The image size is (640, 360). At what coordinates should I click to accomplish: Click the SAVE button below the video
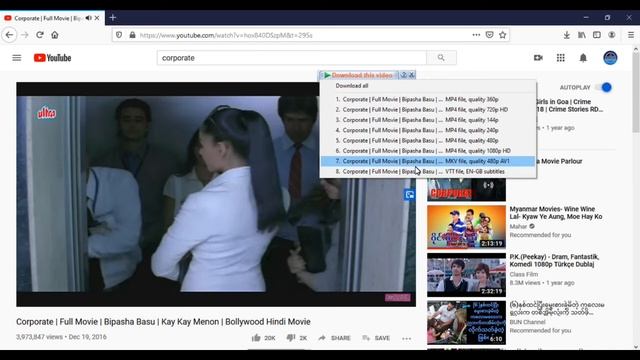point(376,338)
